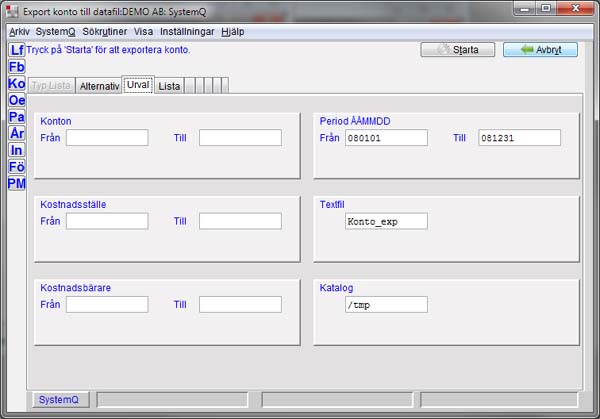Screen dimensions: 600x419
Task: Click the Konton Från input field
Action: coord(106,138)
